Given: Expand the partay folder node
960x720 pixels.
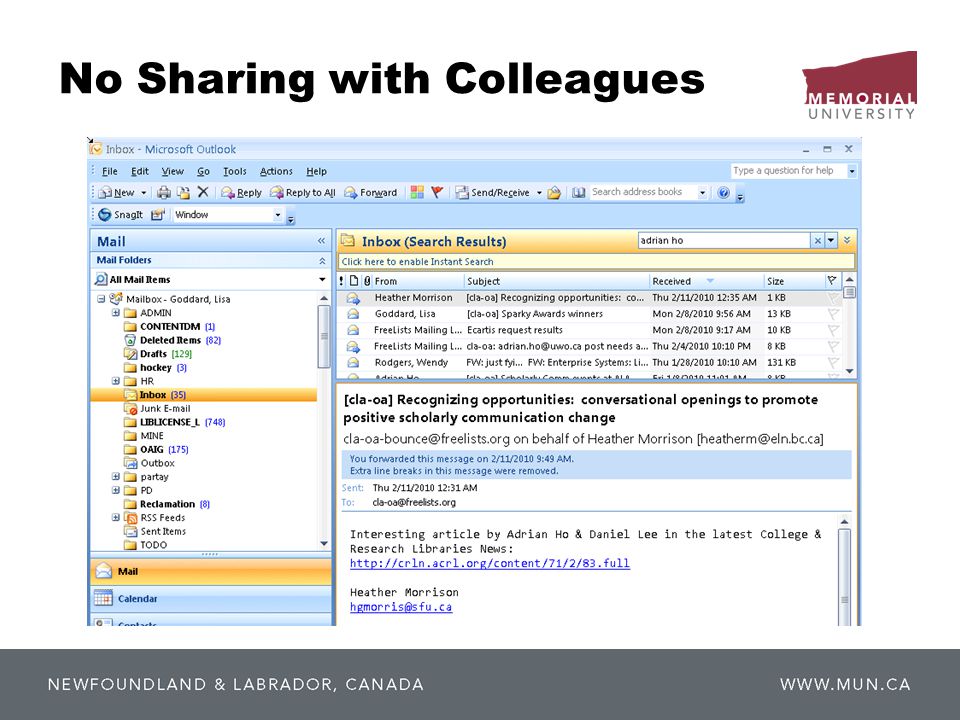Looking at the screenshot, I should tap(116, 476).
